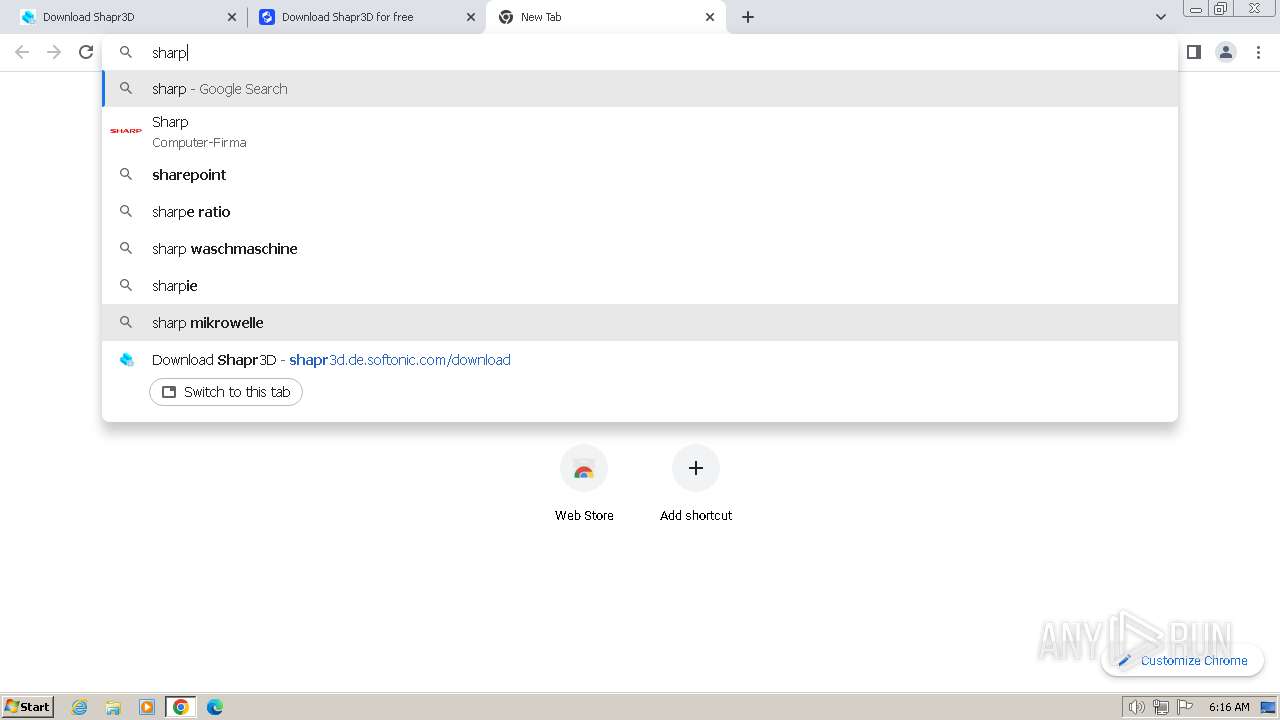1280x720 pixels.
Task: Click the 6:16 AM system clock
Action: point(1229,707)
